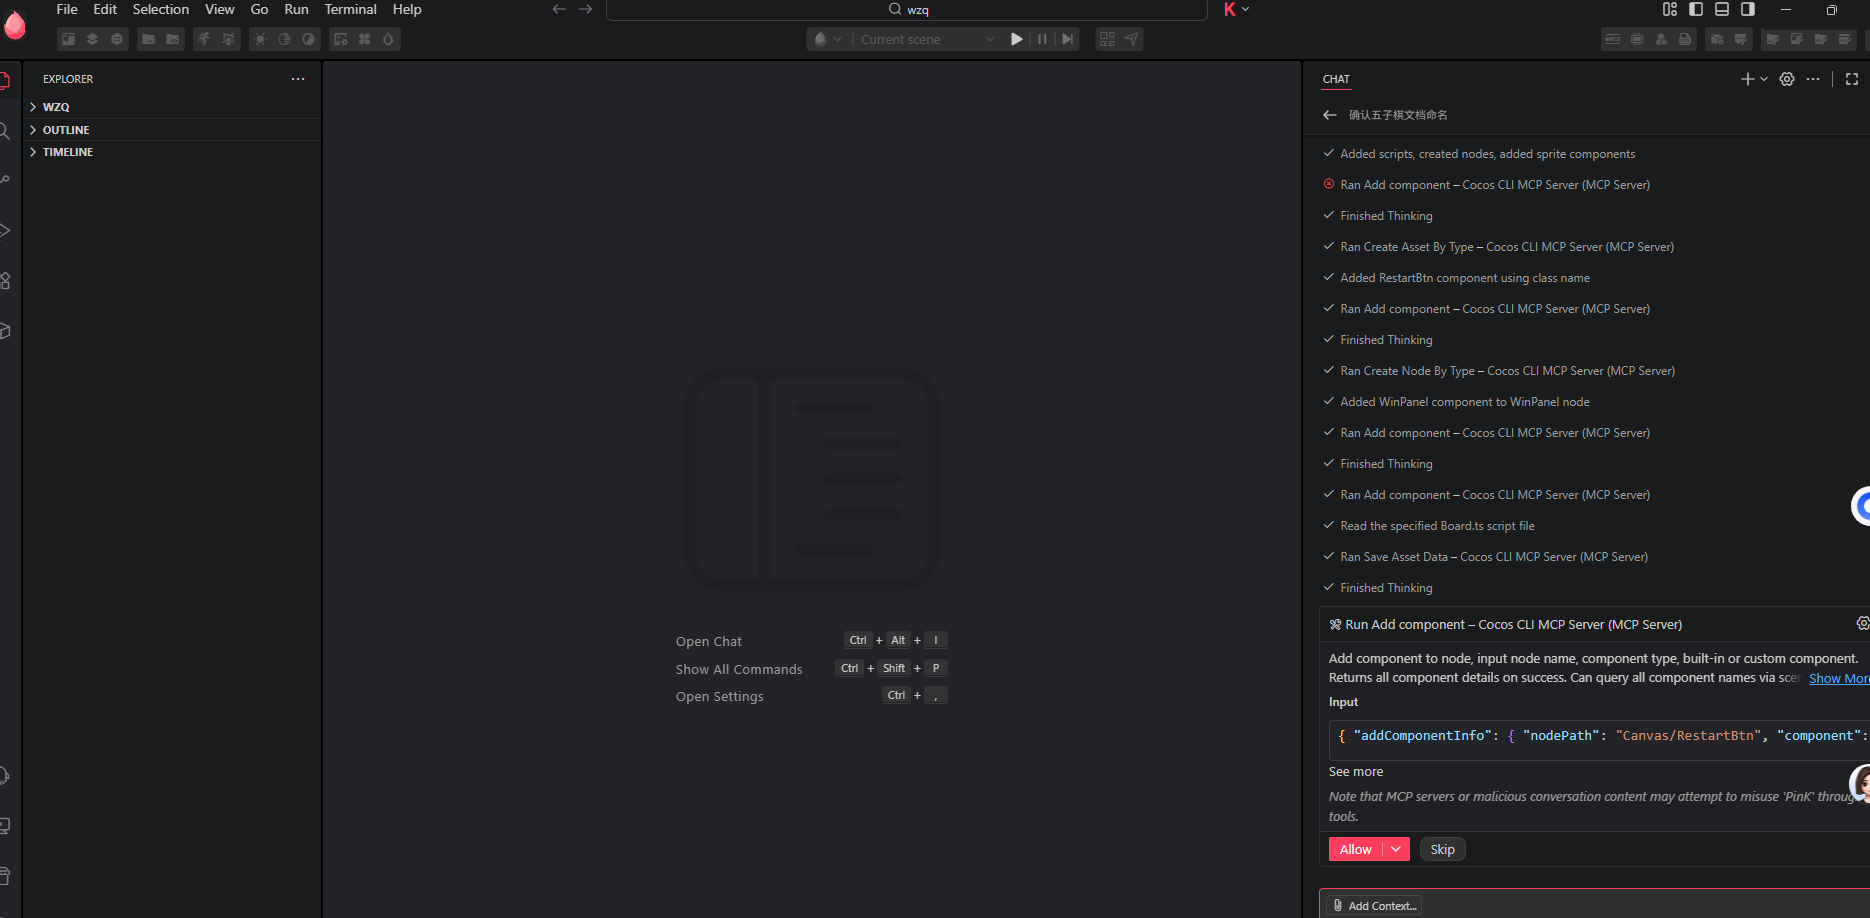Open the Terminal menu
Screen dimensions: 1870x918
pyautogui.click(x=351, y=9)
